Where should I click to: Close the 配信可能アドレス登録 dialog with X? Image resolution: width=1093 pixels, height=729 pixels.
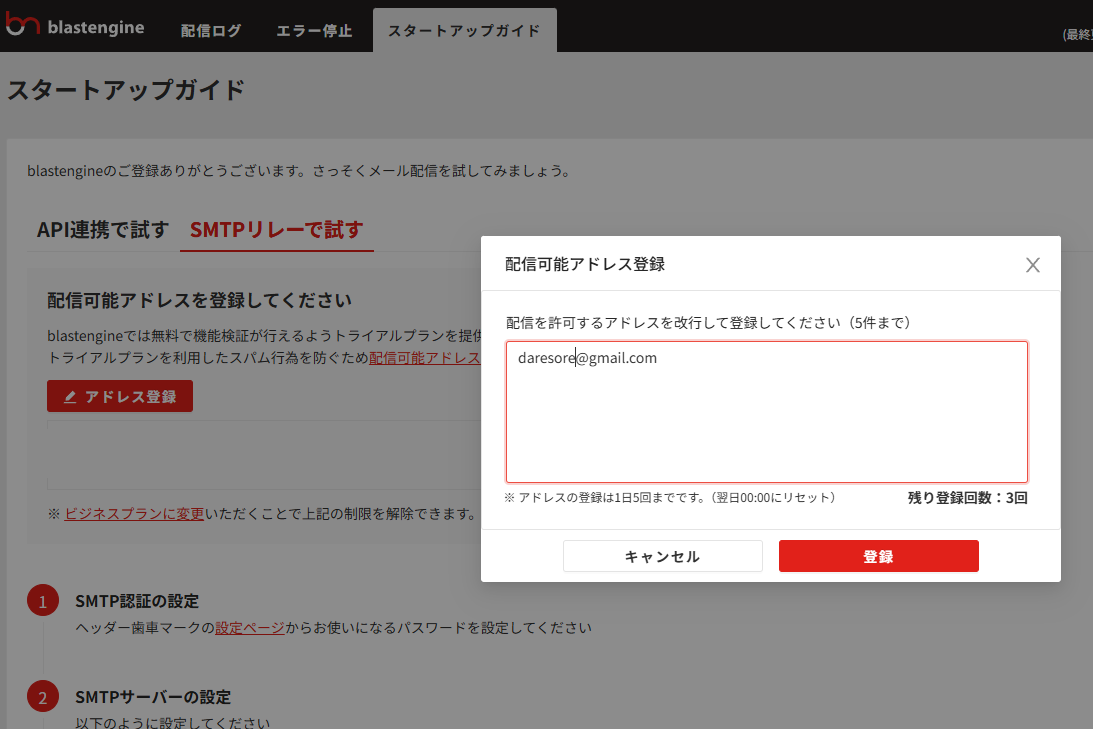(x=1033, y=265)
